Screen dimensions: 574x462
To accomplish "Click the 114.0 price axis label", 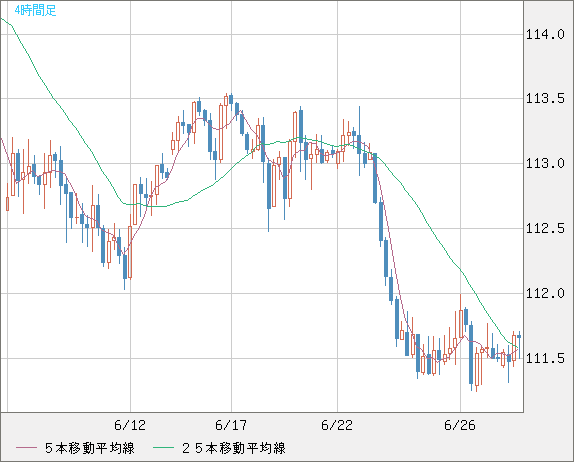I will [545, 35].
